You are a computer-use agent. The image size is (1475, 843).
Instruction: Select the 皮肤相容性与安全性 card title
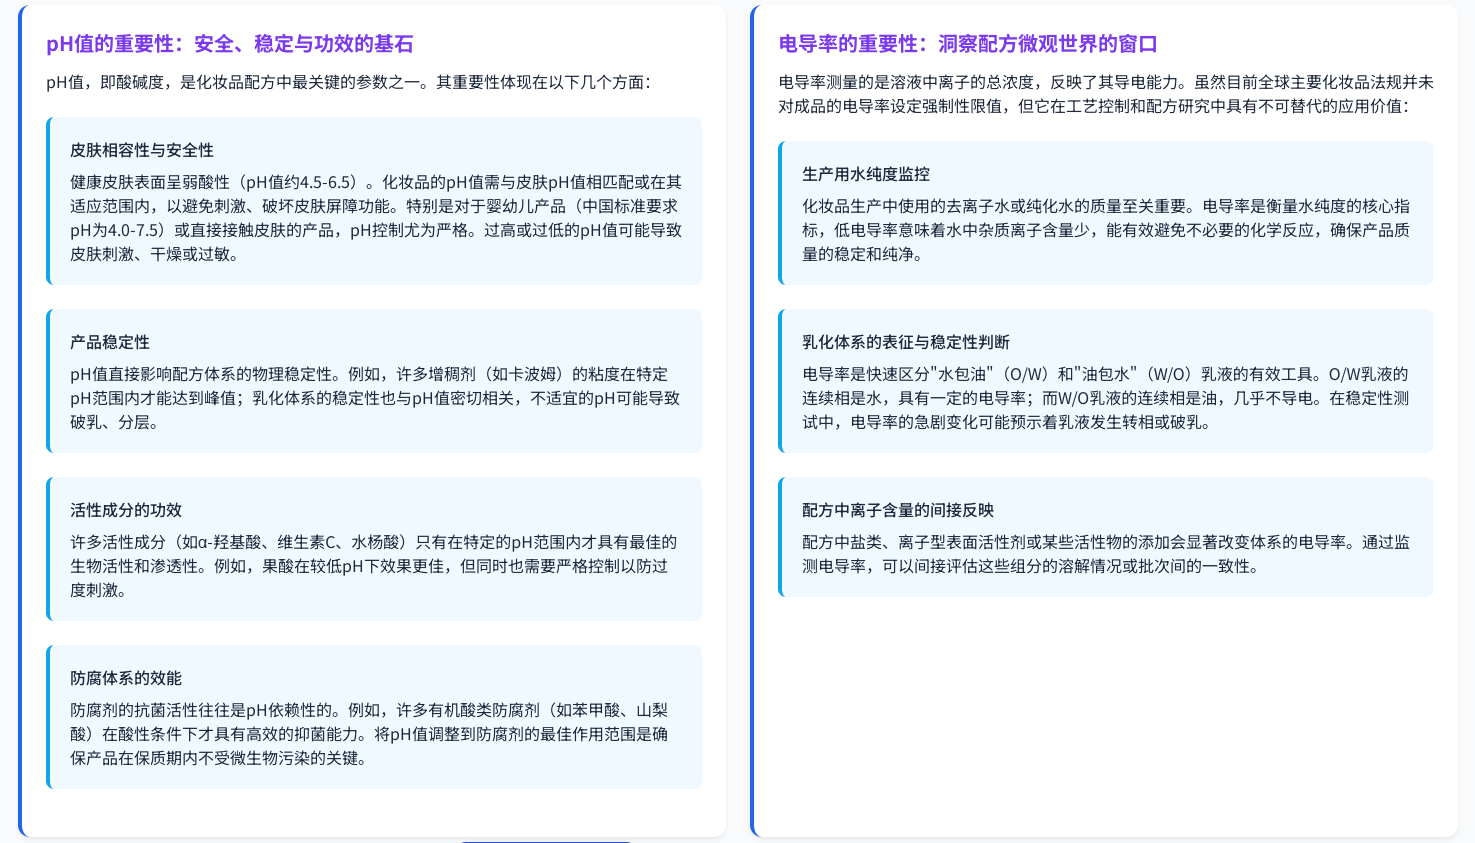click(142, 150)
